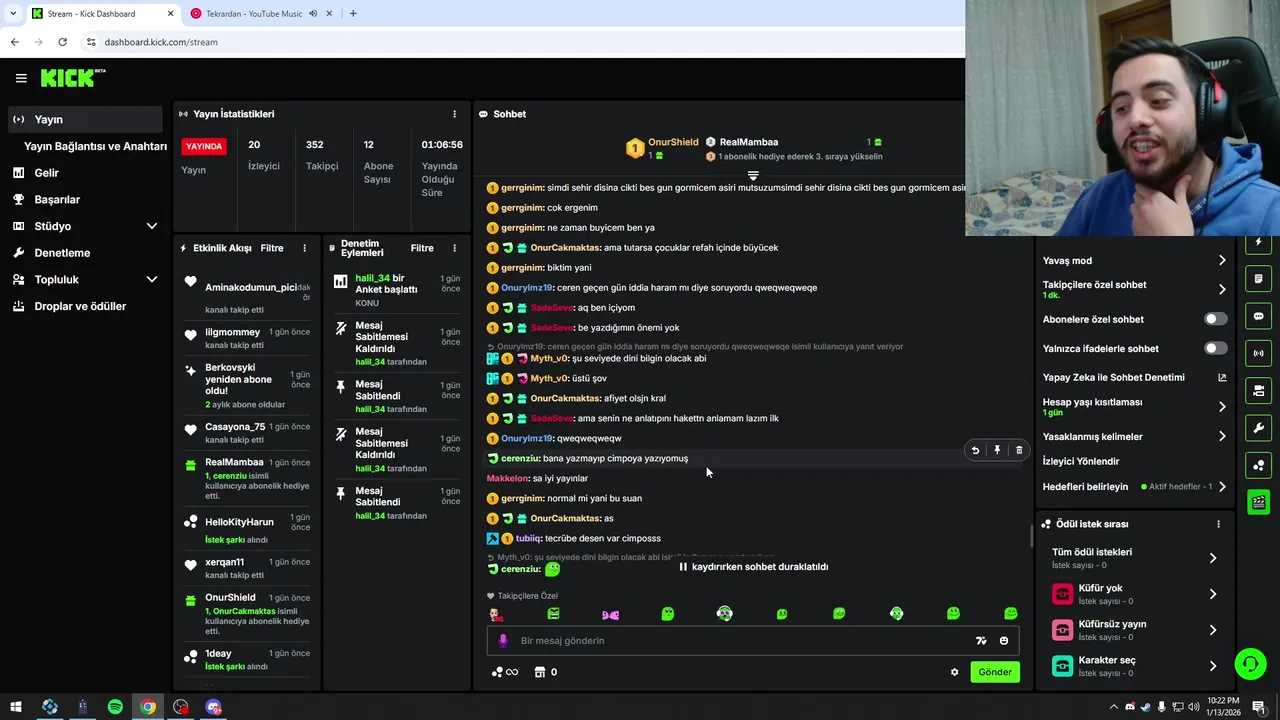
Task: Open the halil_34 Anket başlattı moderation entry
Action: coord(397,290)
